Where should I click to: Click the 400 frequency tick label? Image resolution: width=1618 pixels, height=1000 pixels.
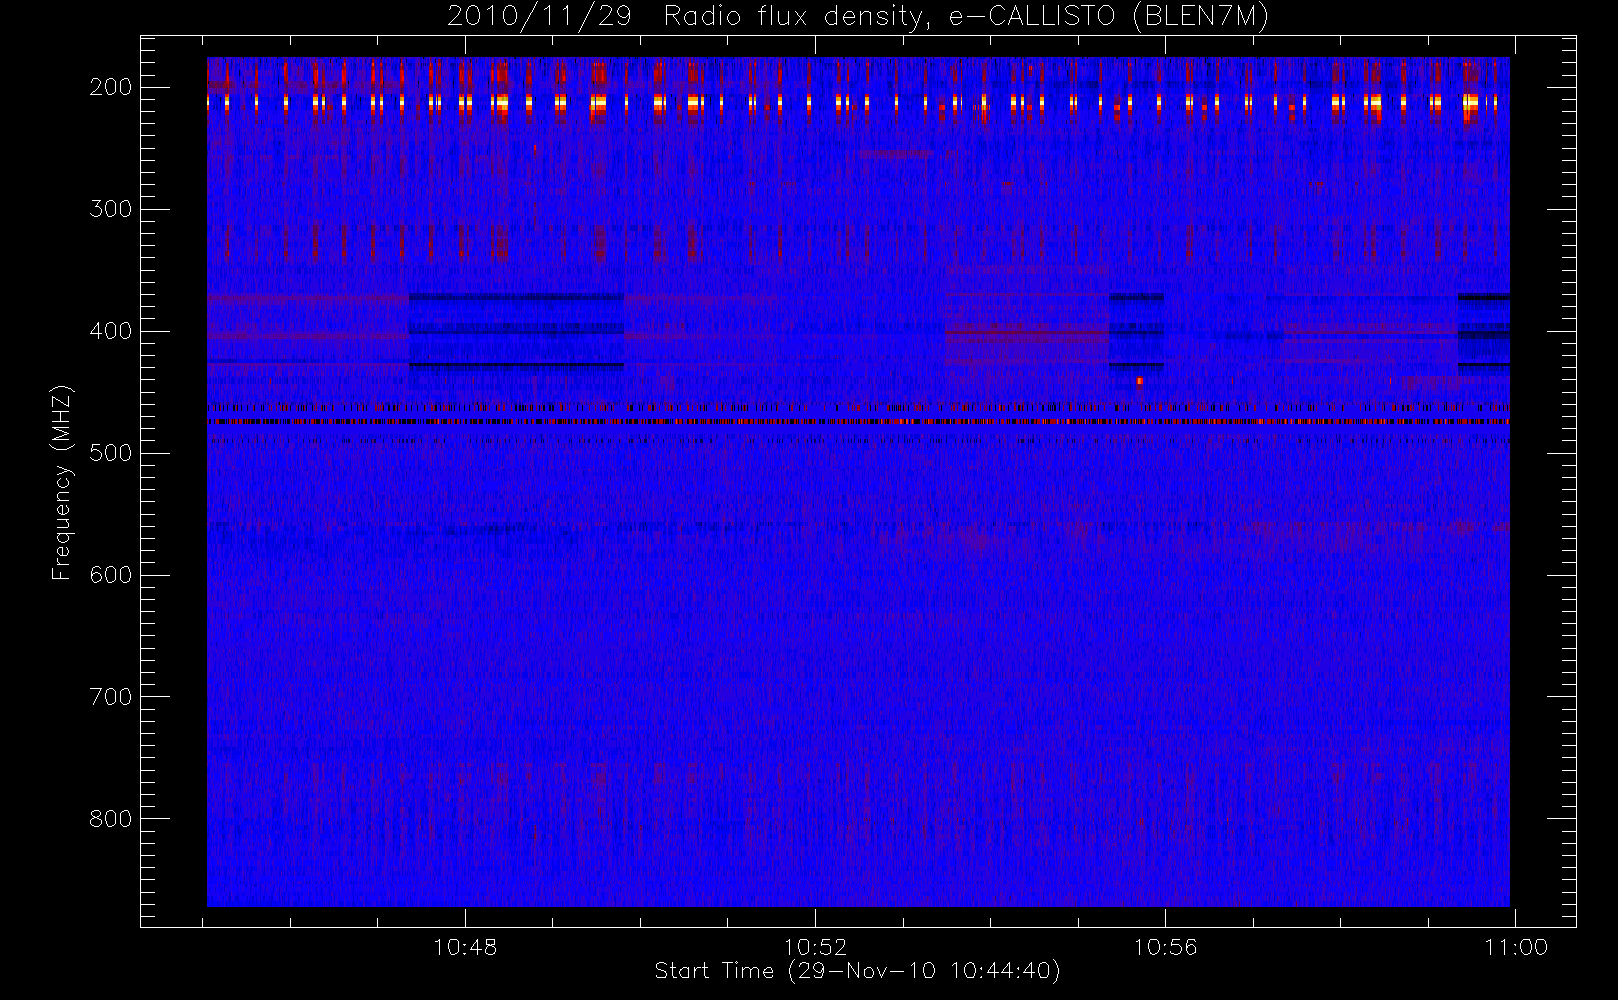tap(110, 331)
